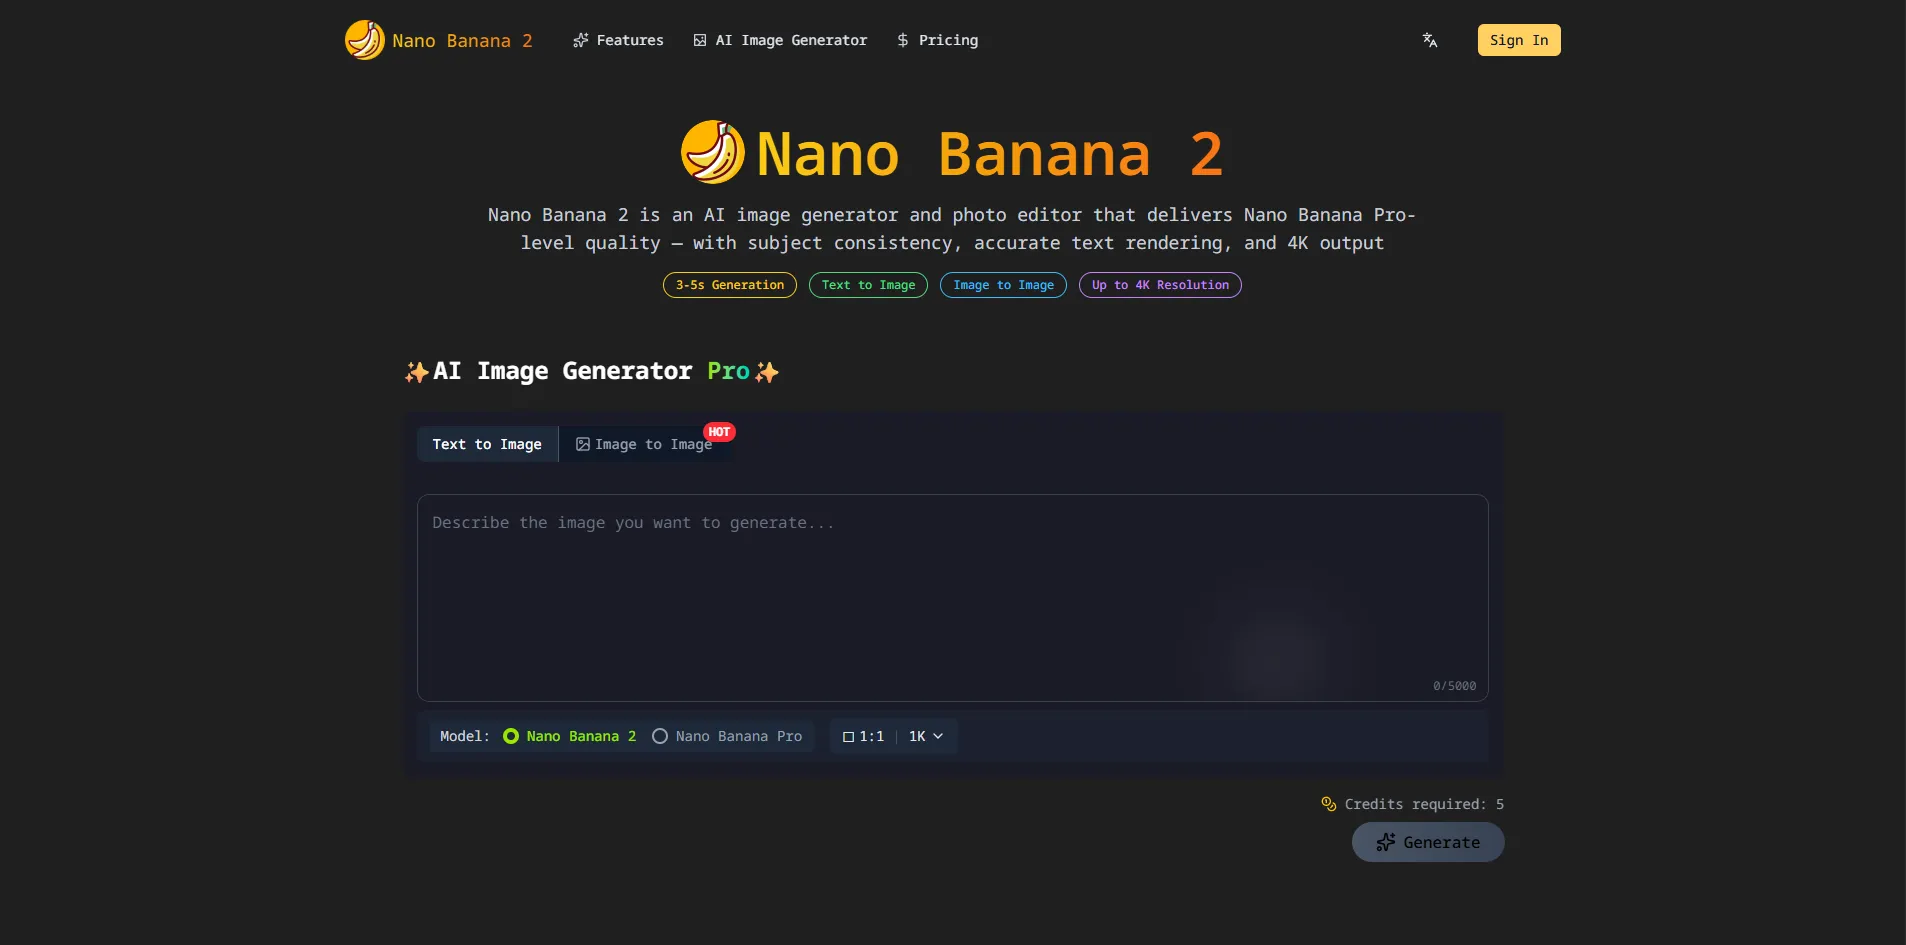Open the 1:1 aspect ratio selector
The height and width of the screenshot is (945, 1906).
coord(863,736)
